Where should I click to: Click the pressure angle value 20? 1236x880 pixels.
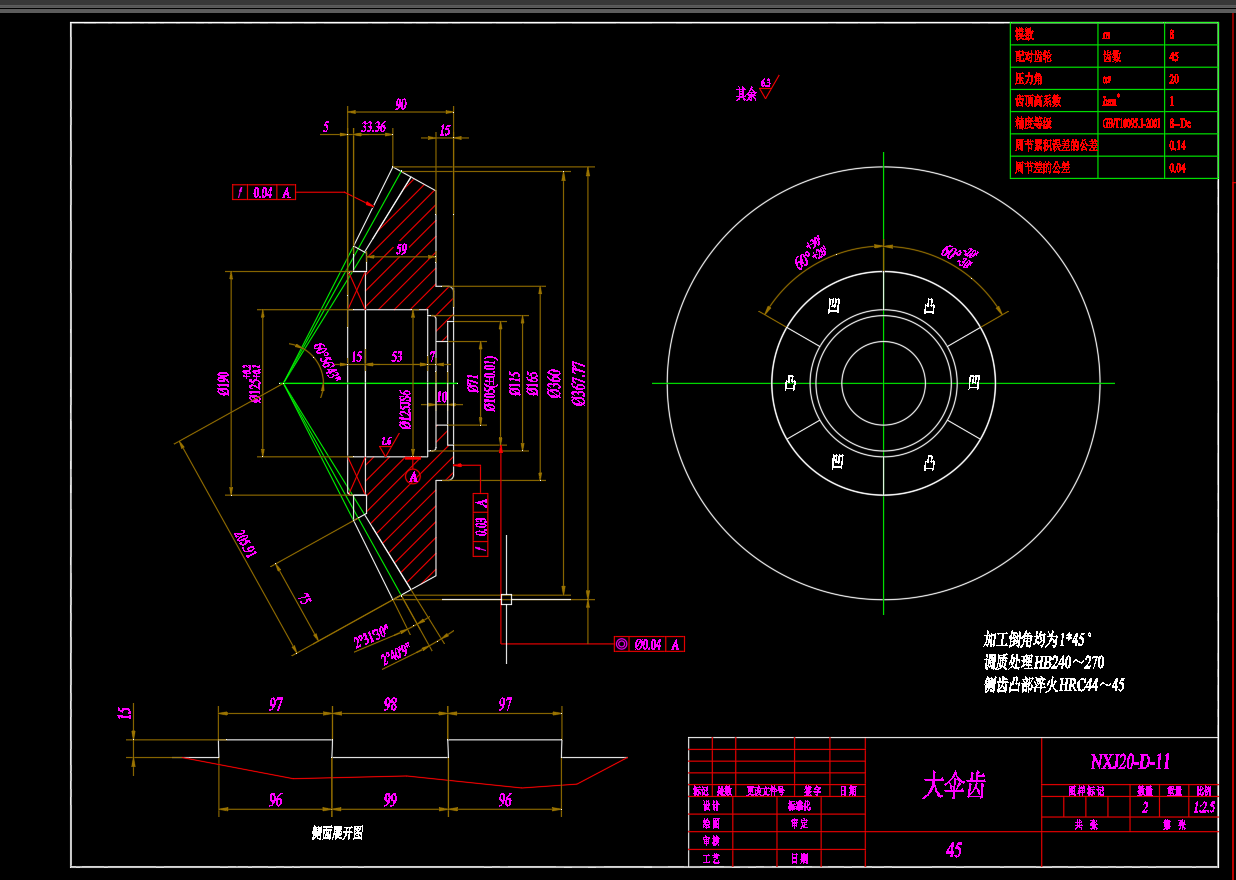click(x=1173, y=78)
